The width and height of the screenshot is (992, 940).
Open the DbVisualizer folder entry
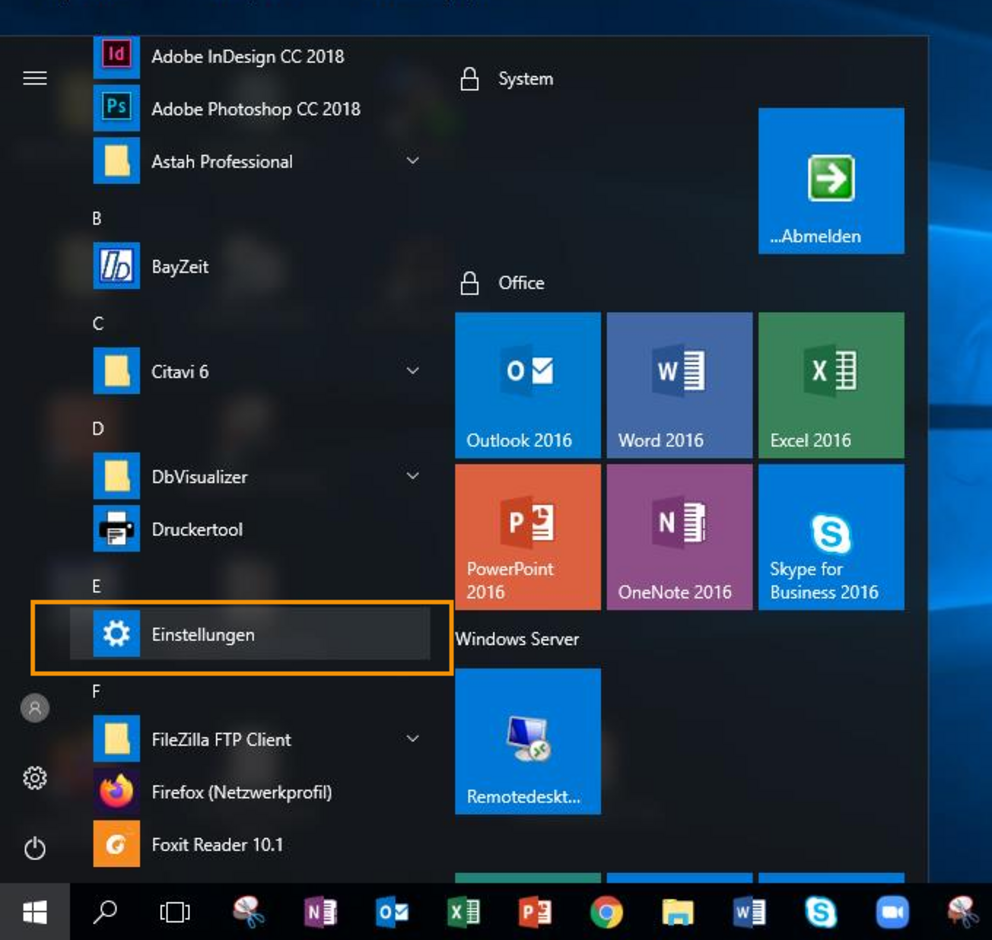click(x=250, y=476)
